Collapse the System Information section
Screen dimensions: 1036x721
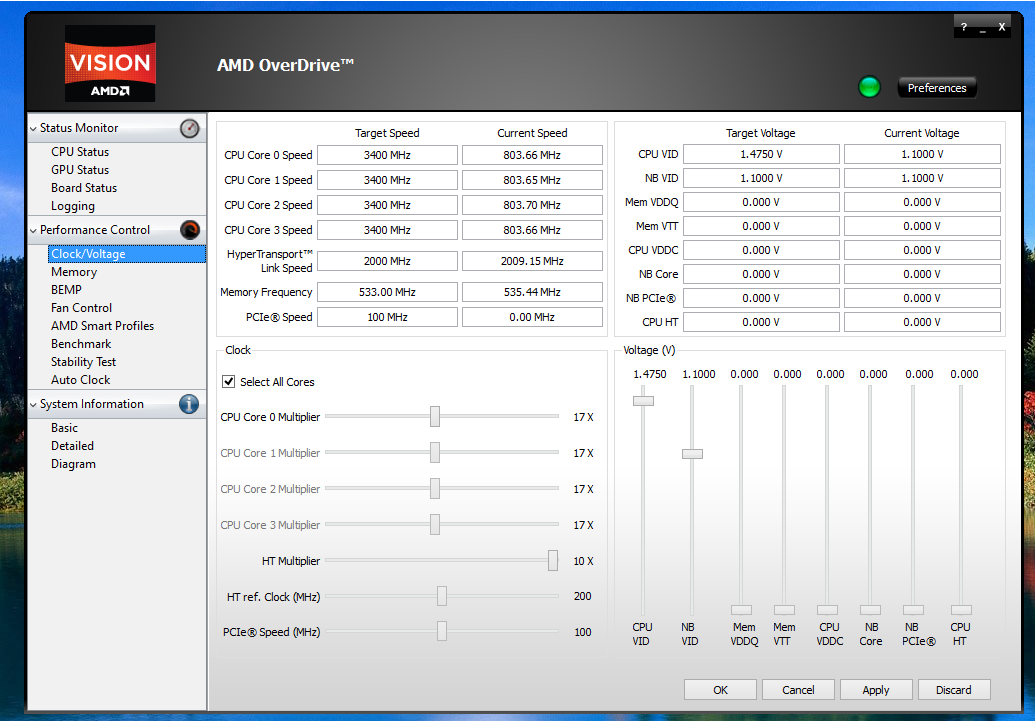point(33,404)
